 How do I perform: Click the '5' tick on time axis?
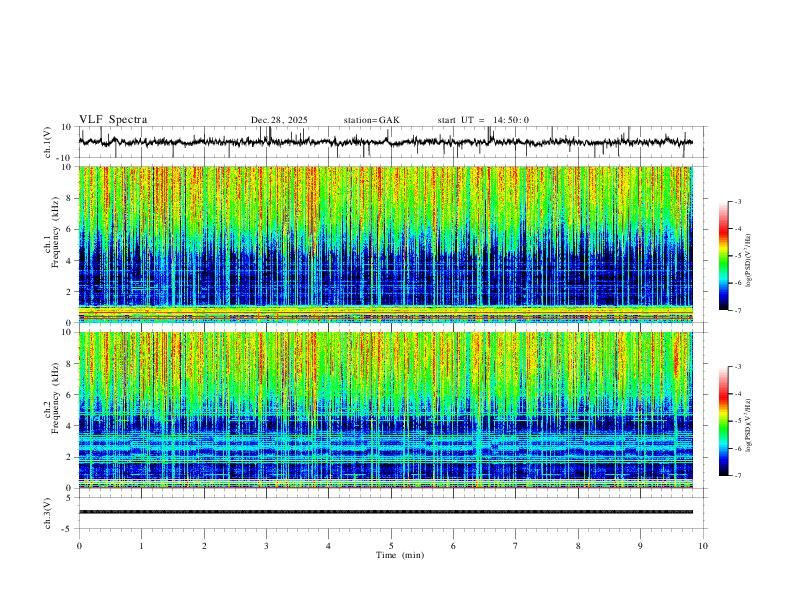point(391,546)
